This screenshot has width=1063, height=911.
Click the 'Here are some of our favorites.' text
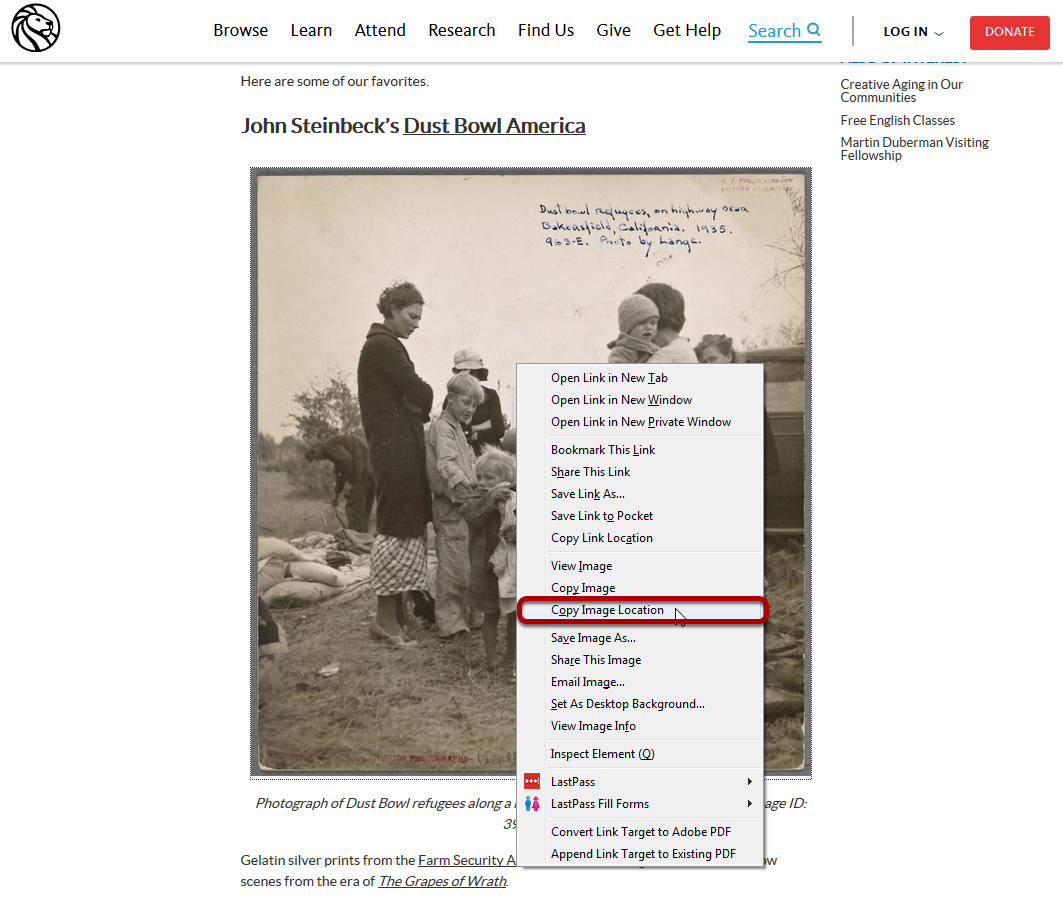(334, 81)
